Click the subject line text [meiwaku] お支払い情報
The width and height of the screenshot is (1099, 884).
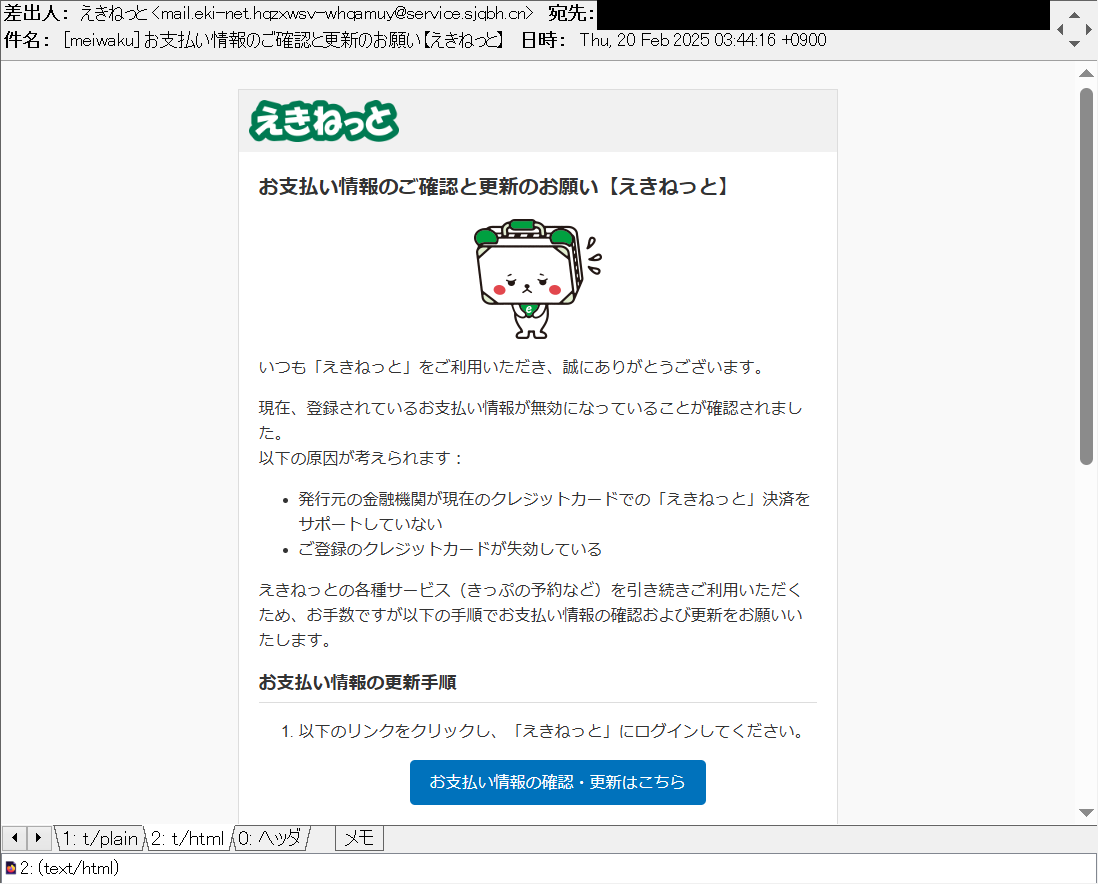(x=283, y=40)
